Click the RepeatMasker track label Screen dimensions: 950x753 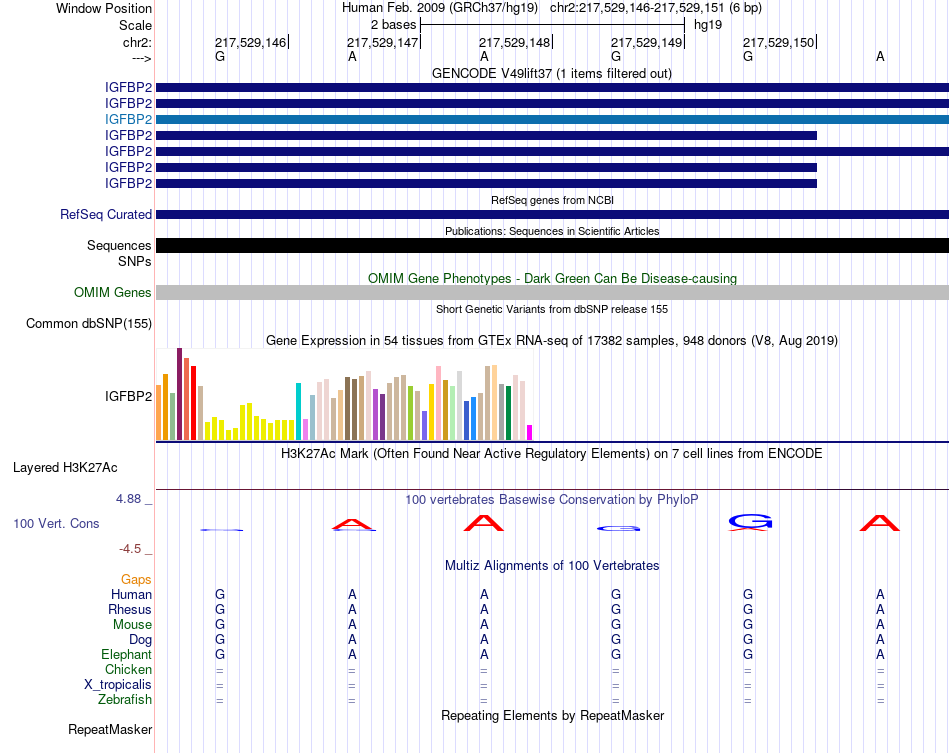tap(110, 729)
